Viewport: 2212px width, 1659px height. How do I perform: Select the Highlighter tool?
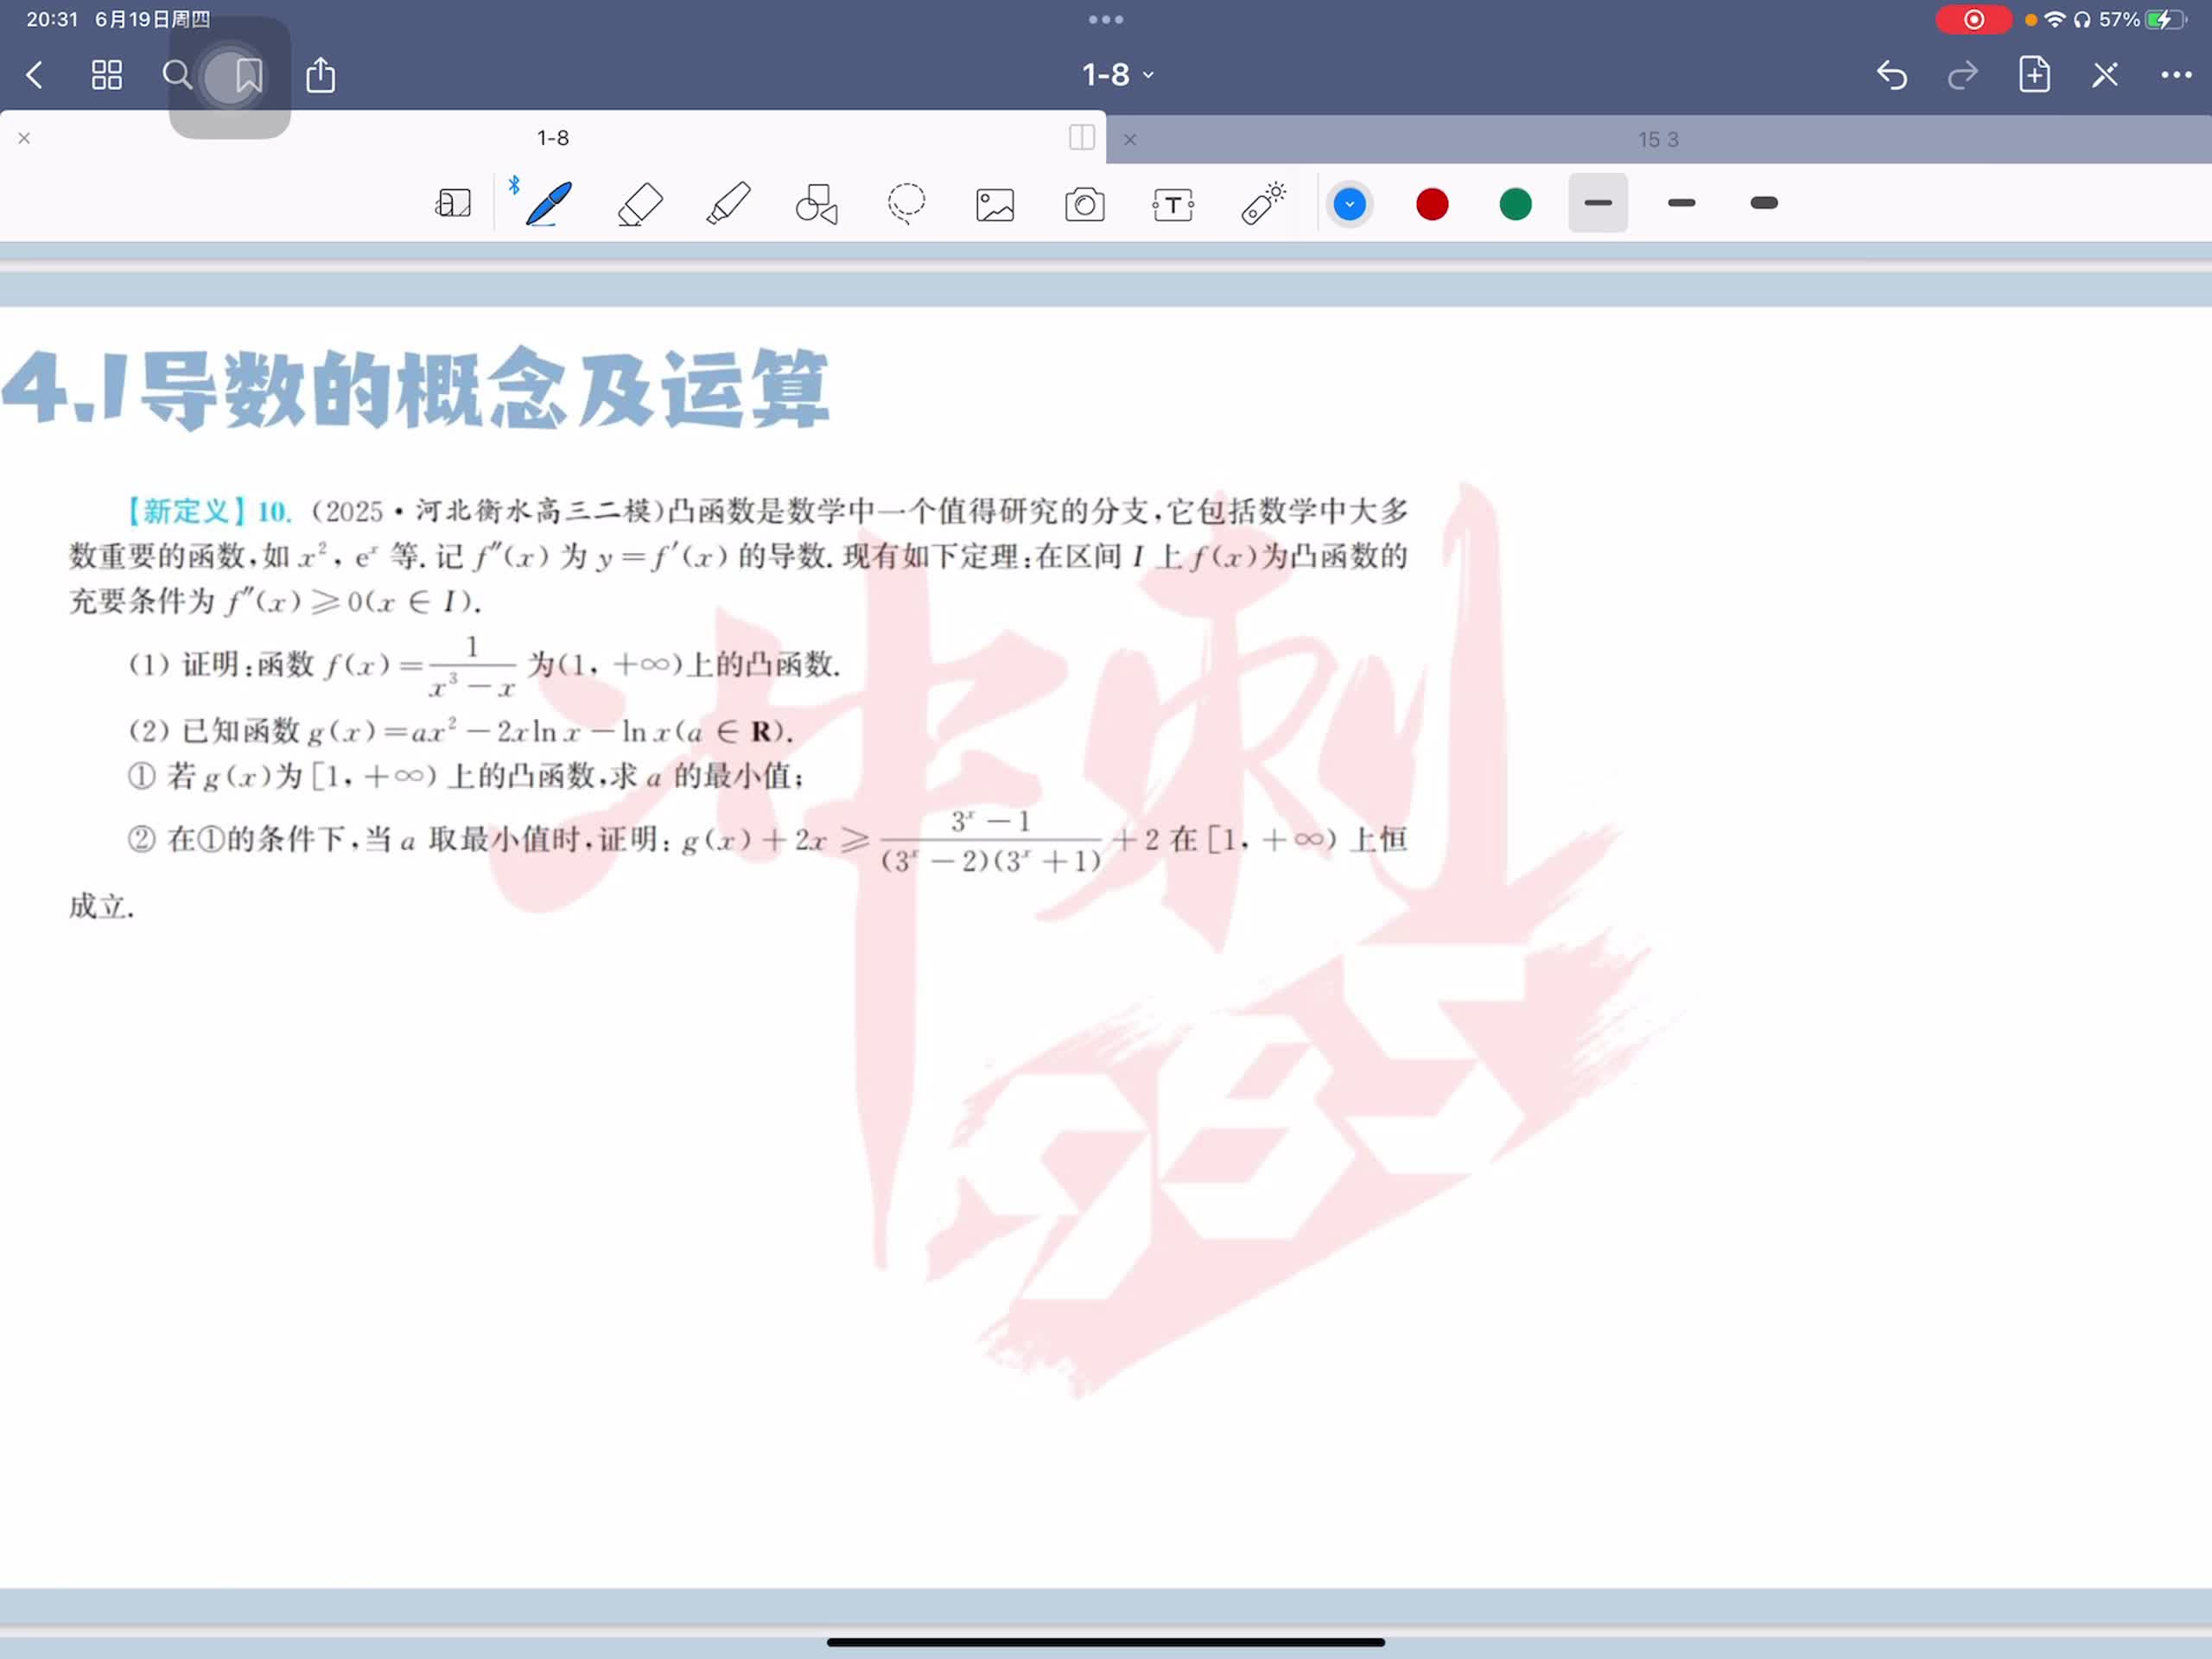(x=728, y=204)
